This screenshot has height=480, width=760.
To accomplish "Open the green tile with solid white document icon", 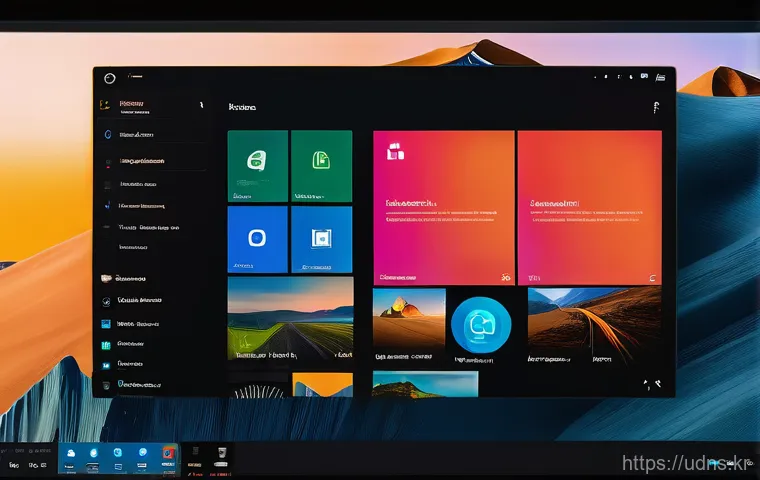I will (258, 166).
